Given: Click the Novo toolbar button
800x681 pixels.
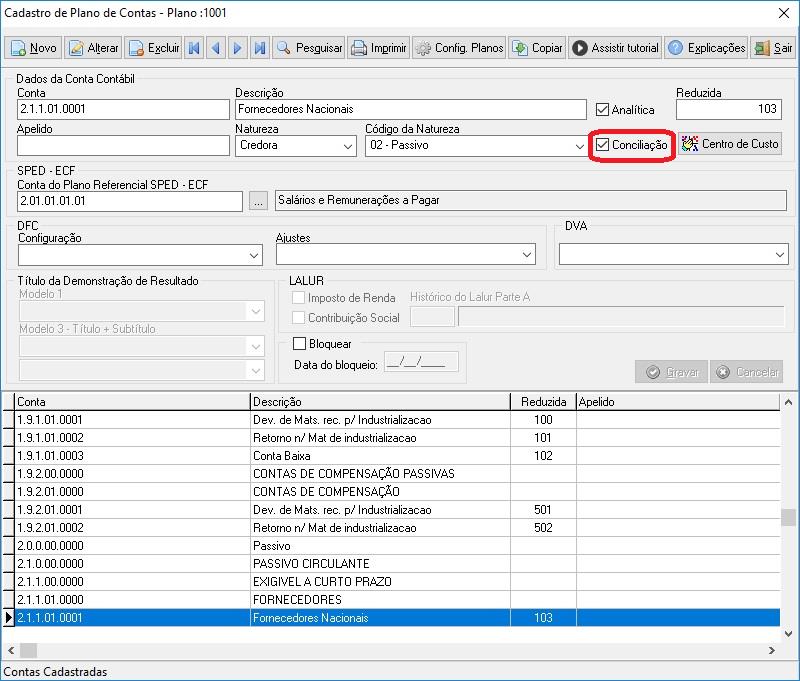Looking at the screenshot, I should (33, 48).
